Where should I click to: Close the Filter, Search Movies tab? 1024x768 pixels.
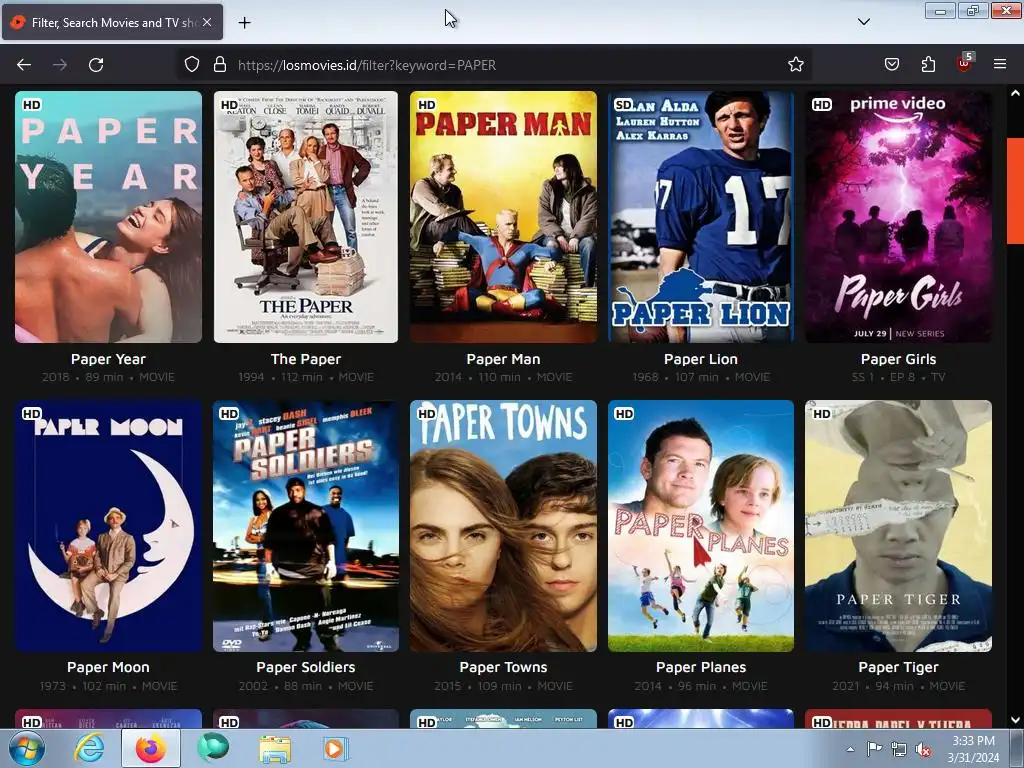tap(207, 22)
